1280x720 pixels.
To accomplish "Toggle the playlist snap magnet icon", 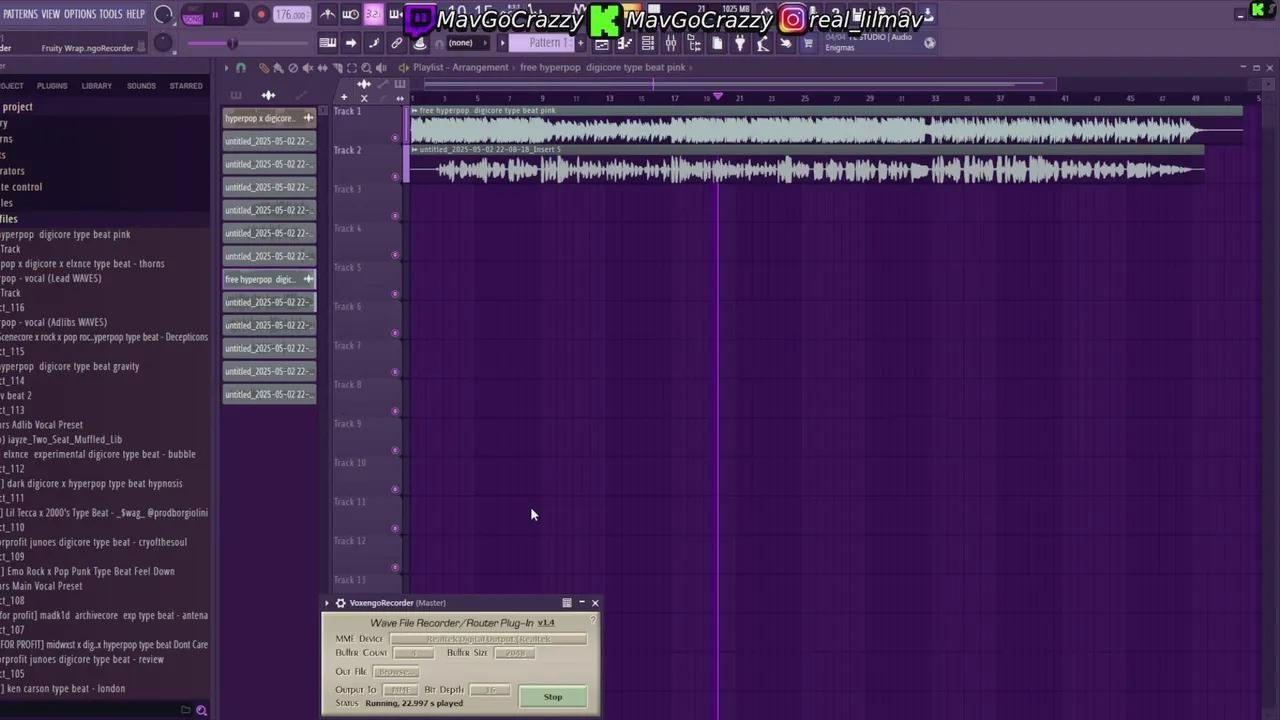I will tap(241, 68).
